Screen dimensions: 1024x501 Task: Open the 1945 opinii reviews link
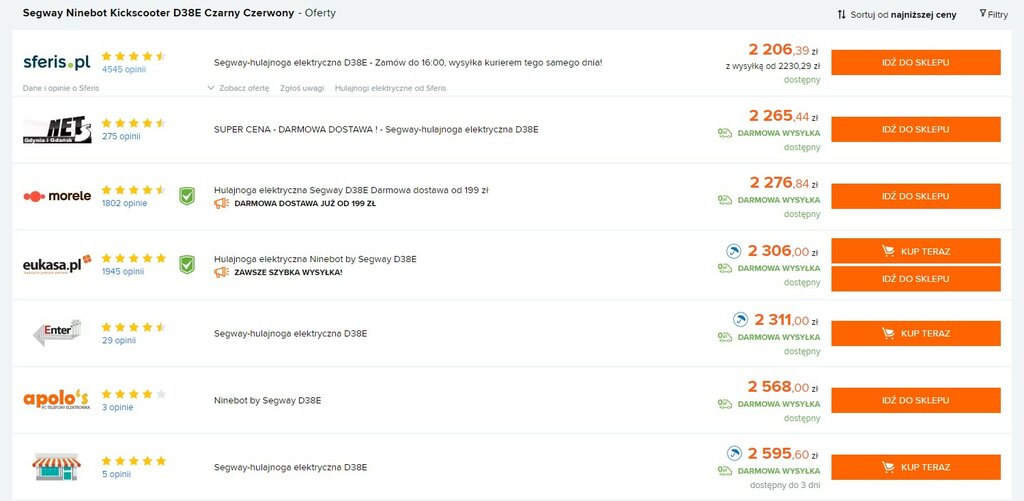(123, 272)
